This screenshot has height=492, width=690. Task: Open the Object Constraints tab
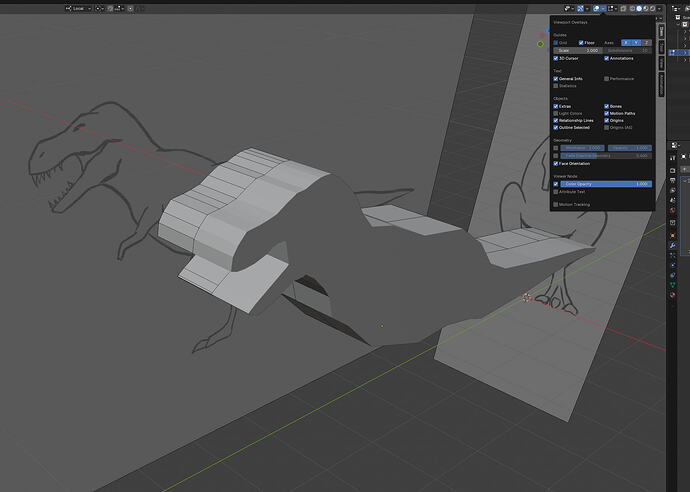[672, 275]
